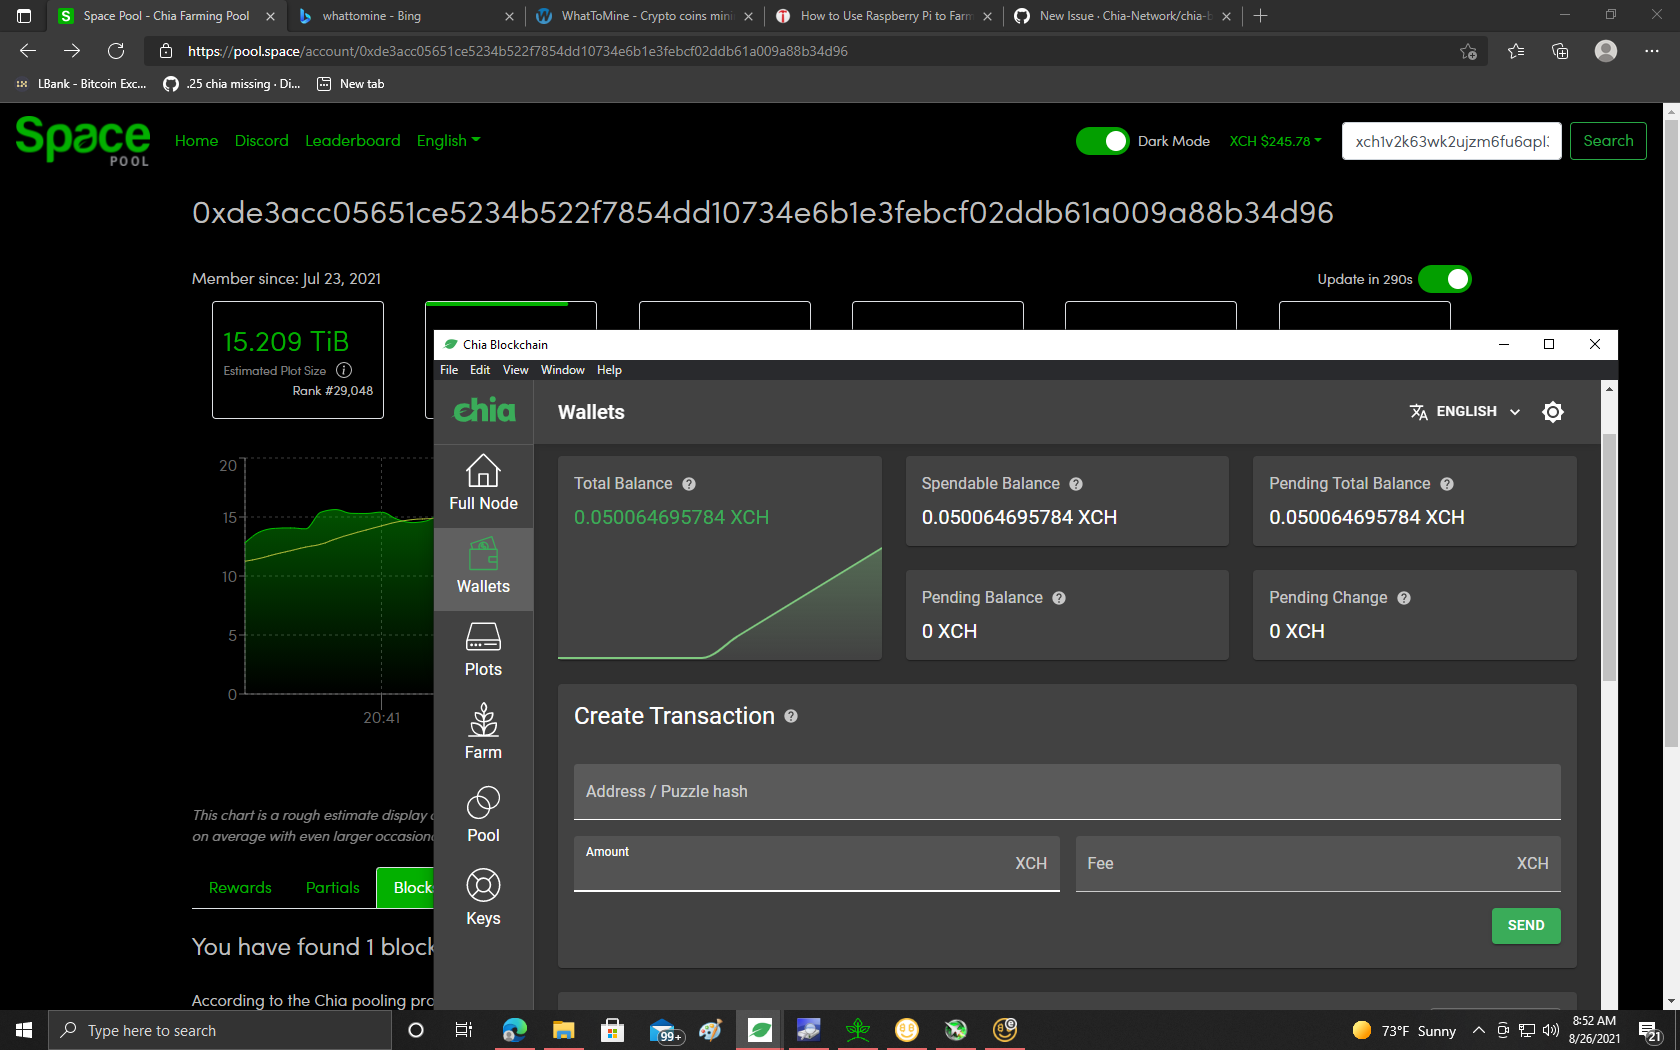Click the Chia logo in the sidebar
The image size is (1680, 1050).
coord(484,410)
